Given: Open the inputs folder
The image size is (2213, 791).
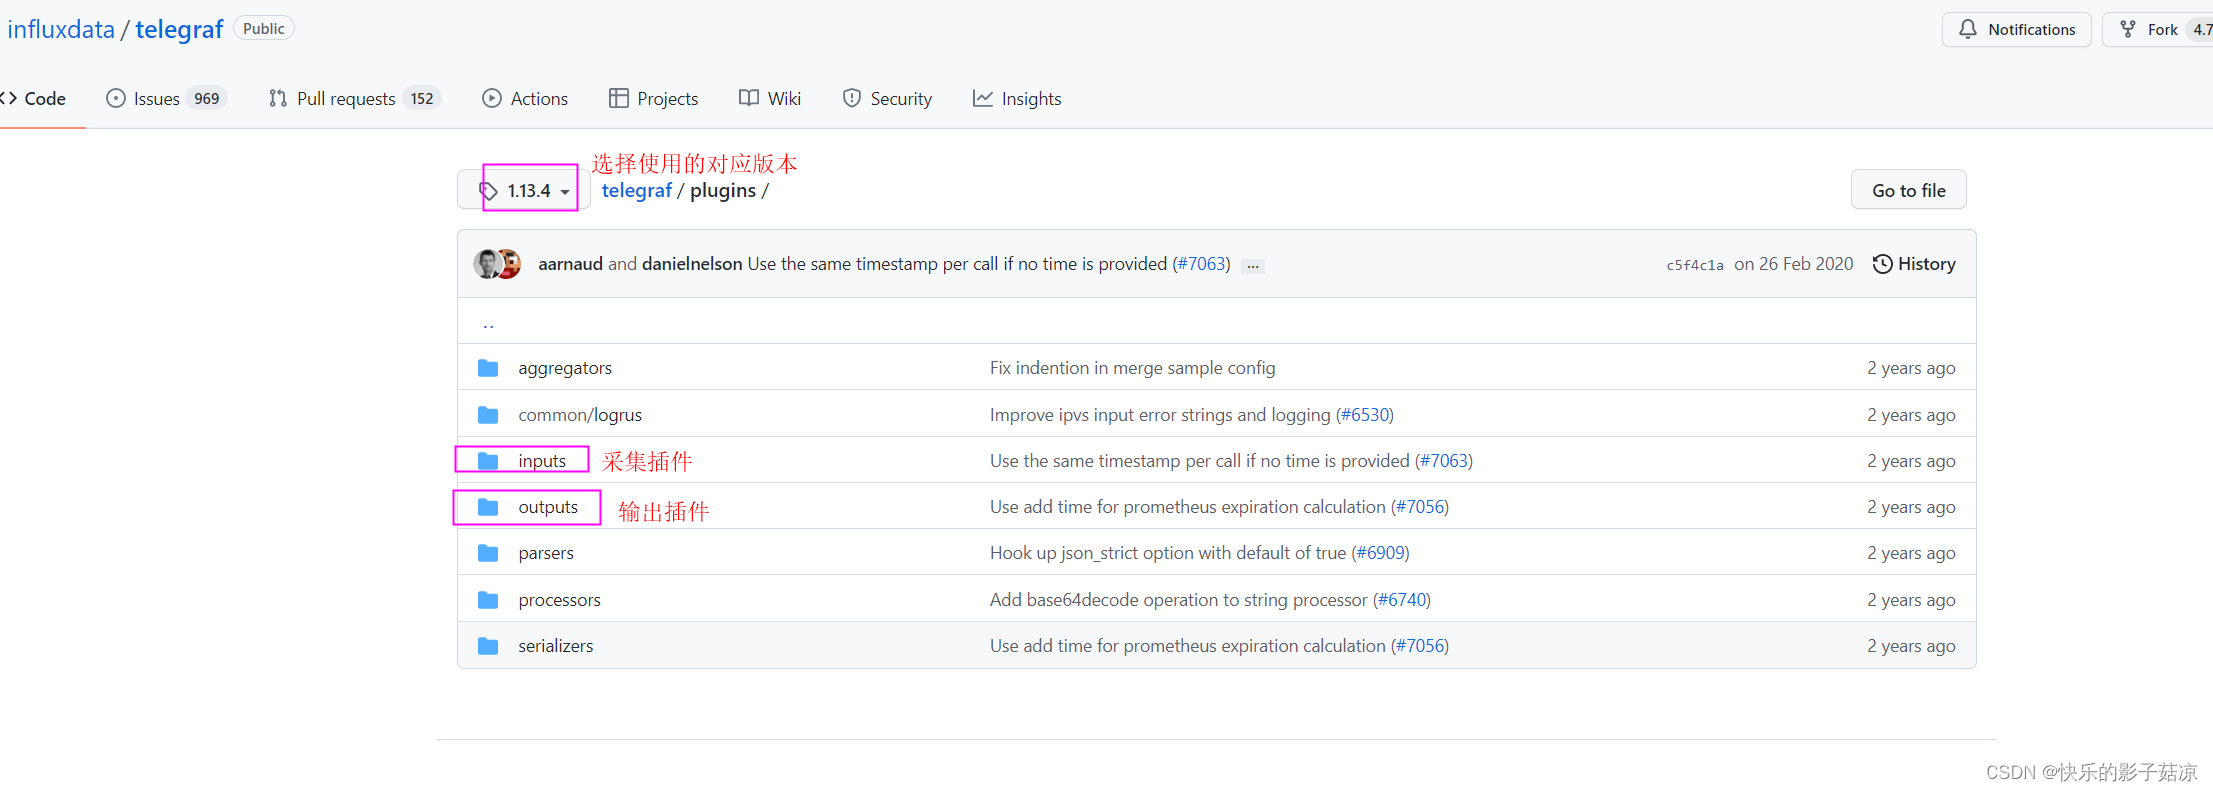Looking at the screenshot, I should coord(542,461).
